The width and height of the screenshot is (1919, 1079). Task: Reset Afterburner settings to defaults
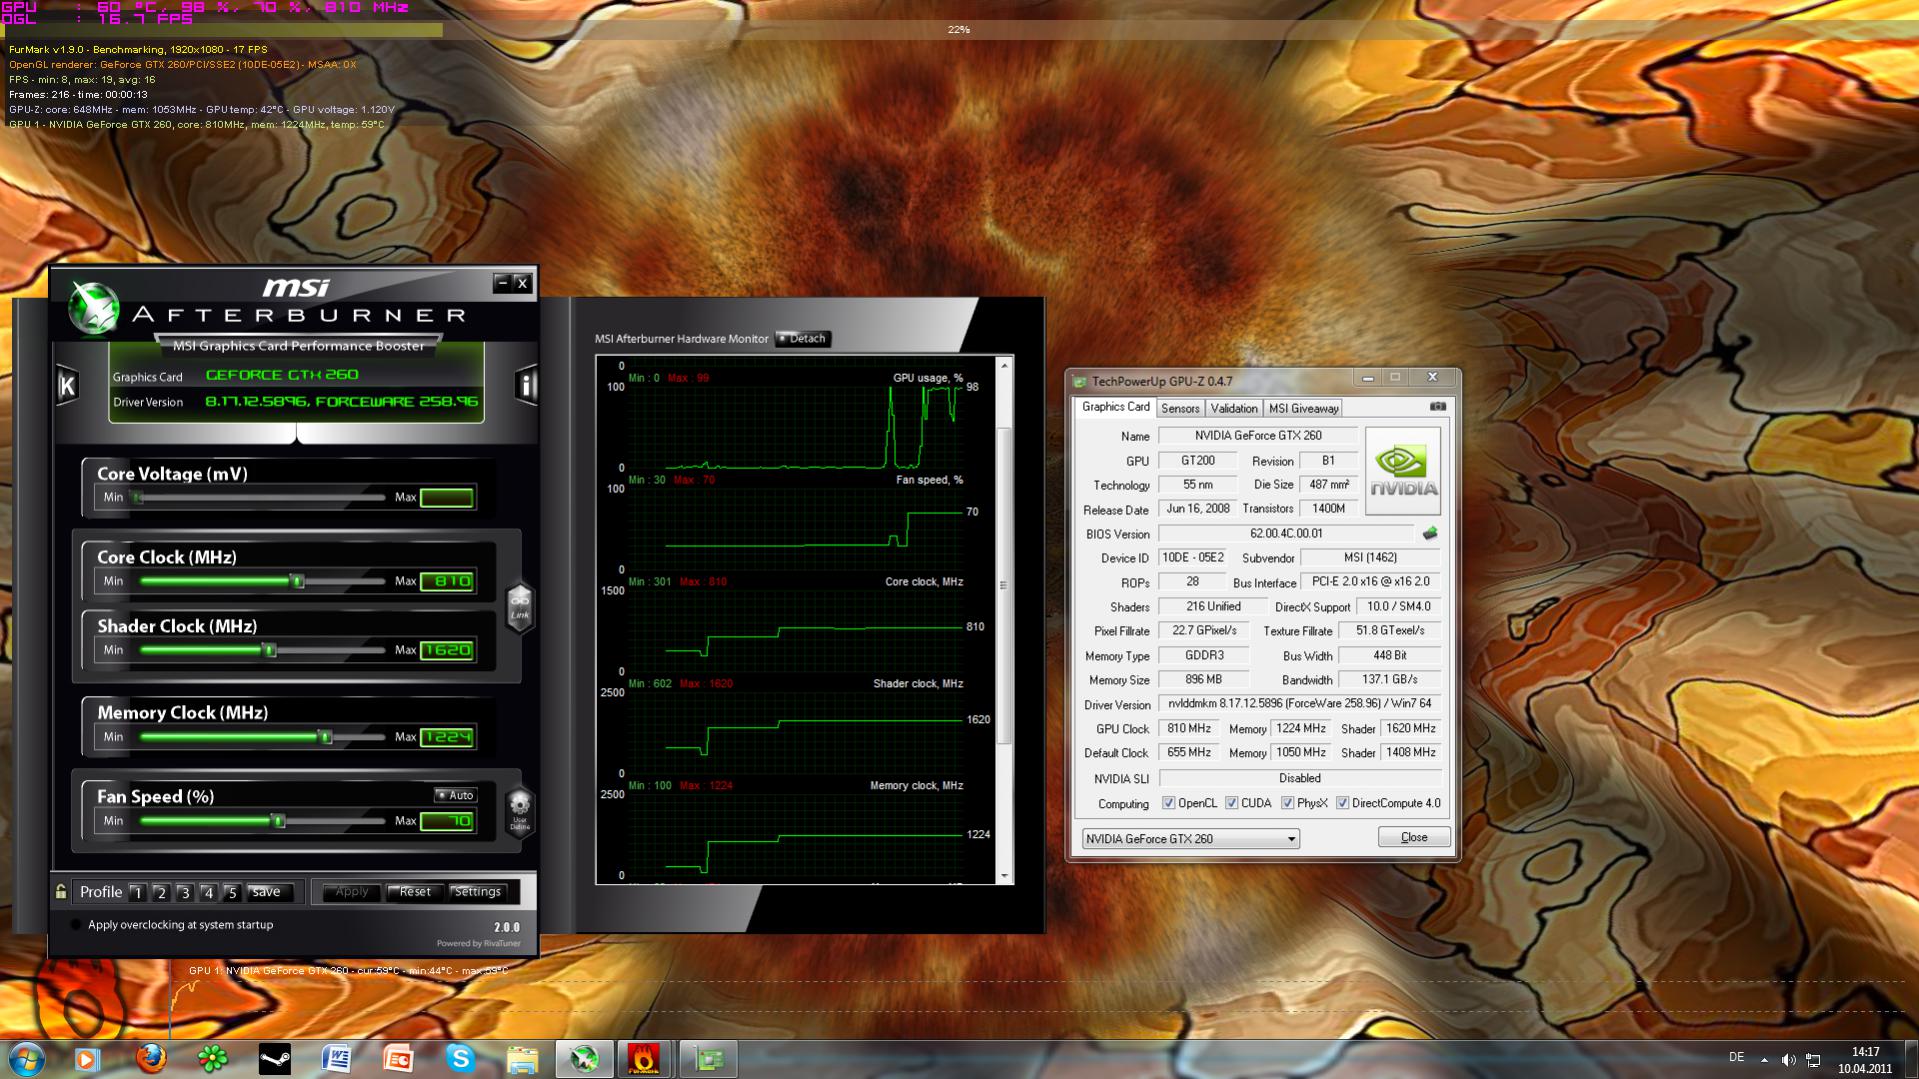point(415,892)
